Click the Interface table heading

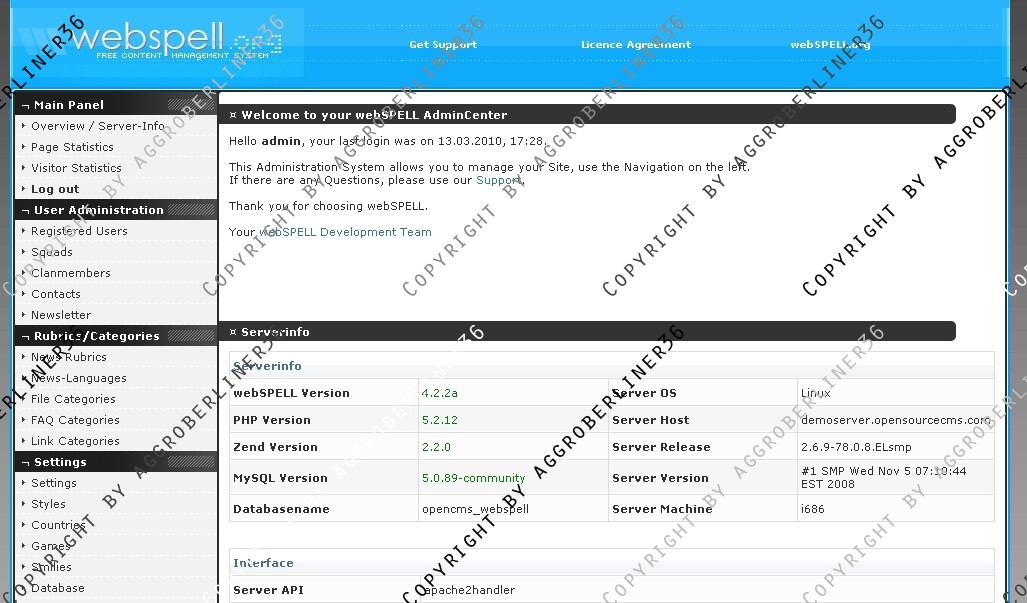point(263,562)
